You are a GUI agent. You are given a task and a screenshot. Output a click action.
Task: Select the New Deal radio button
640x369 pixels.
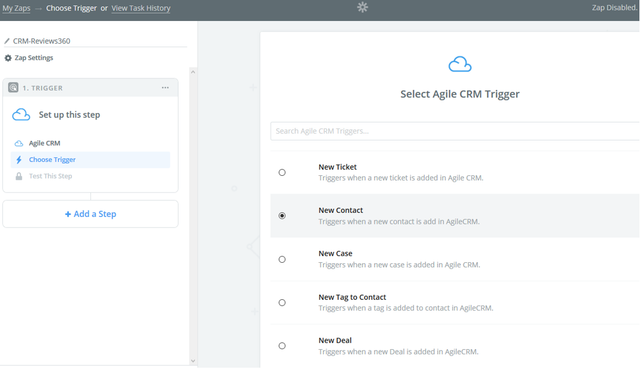tap(282, 346)
